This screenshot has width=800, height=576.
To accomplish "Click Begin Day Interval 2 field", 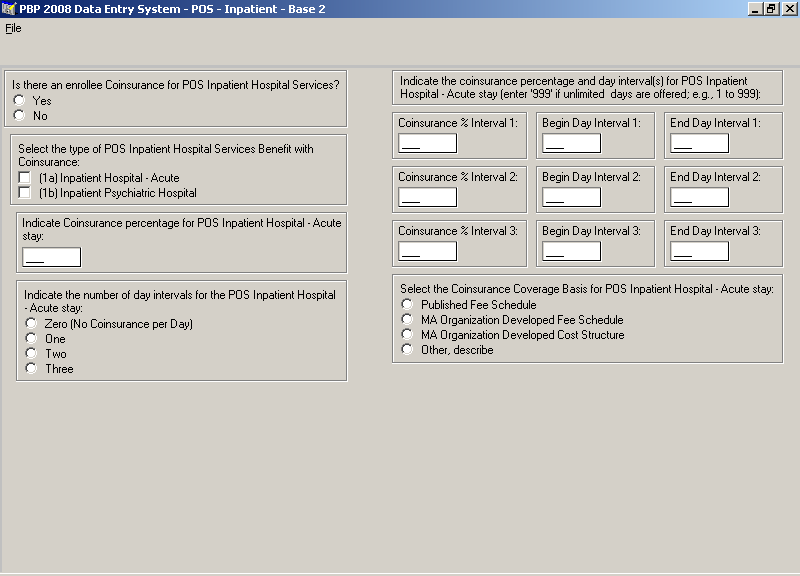I will point(571,197).
